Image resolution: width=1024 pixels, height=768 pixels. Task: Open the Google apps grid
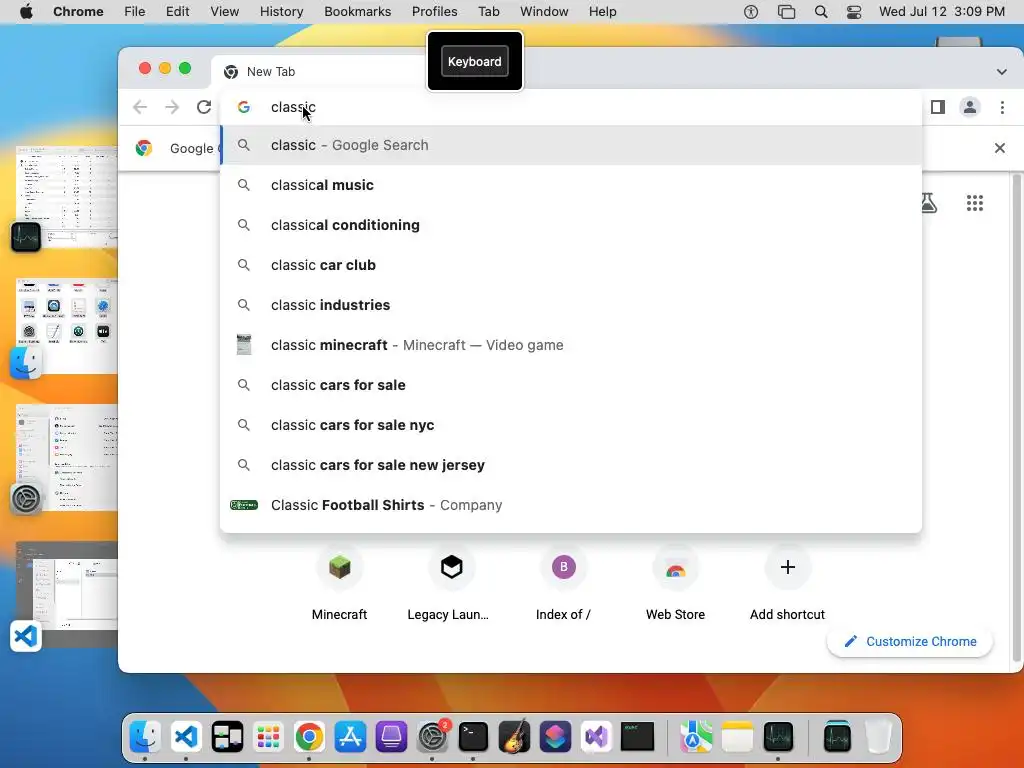[x=974, y=203]
